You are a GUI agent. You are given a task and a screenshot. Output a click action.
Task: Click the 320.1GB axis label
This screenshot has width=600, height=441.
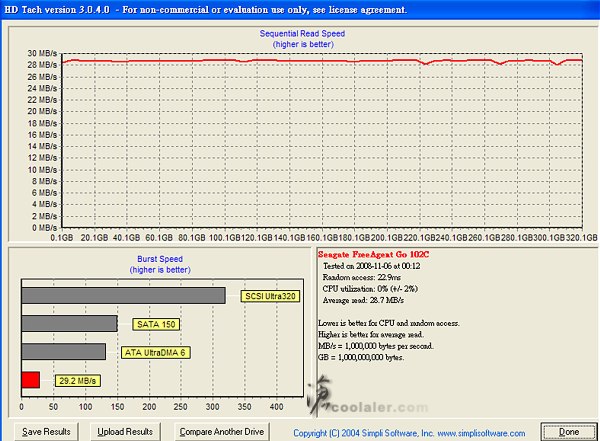(581, 238)
